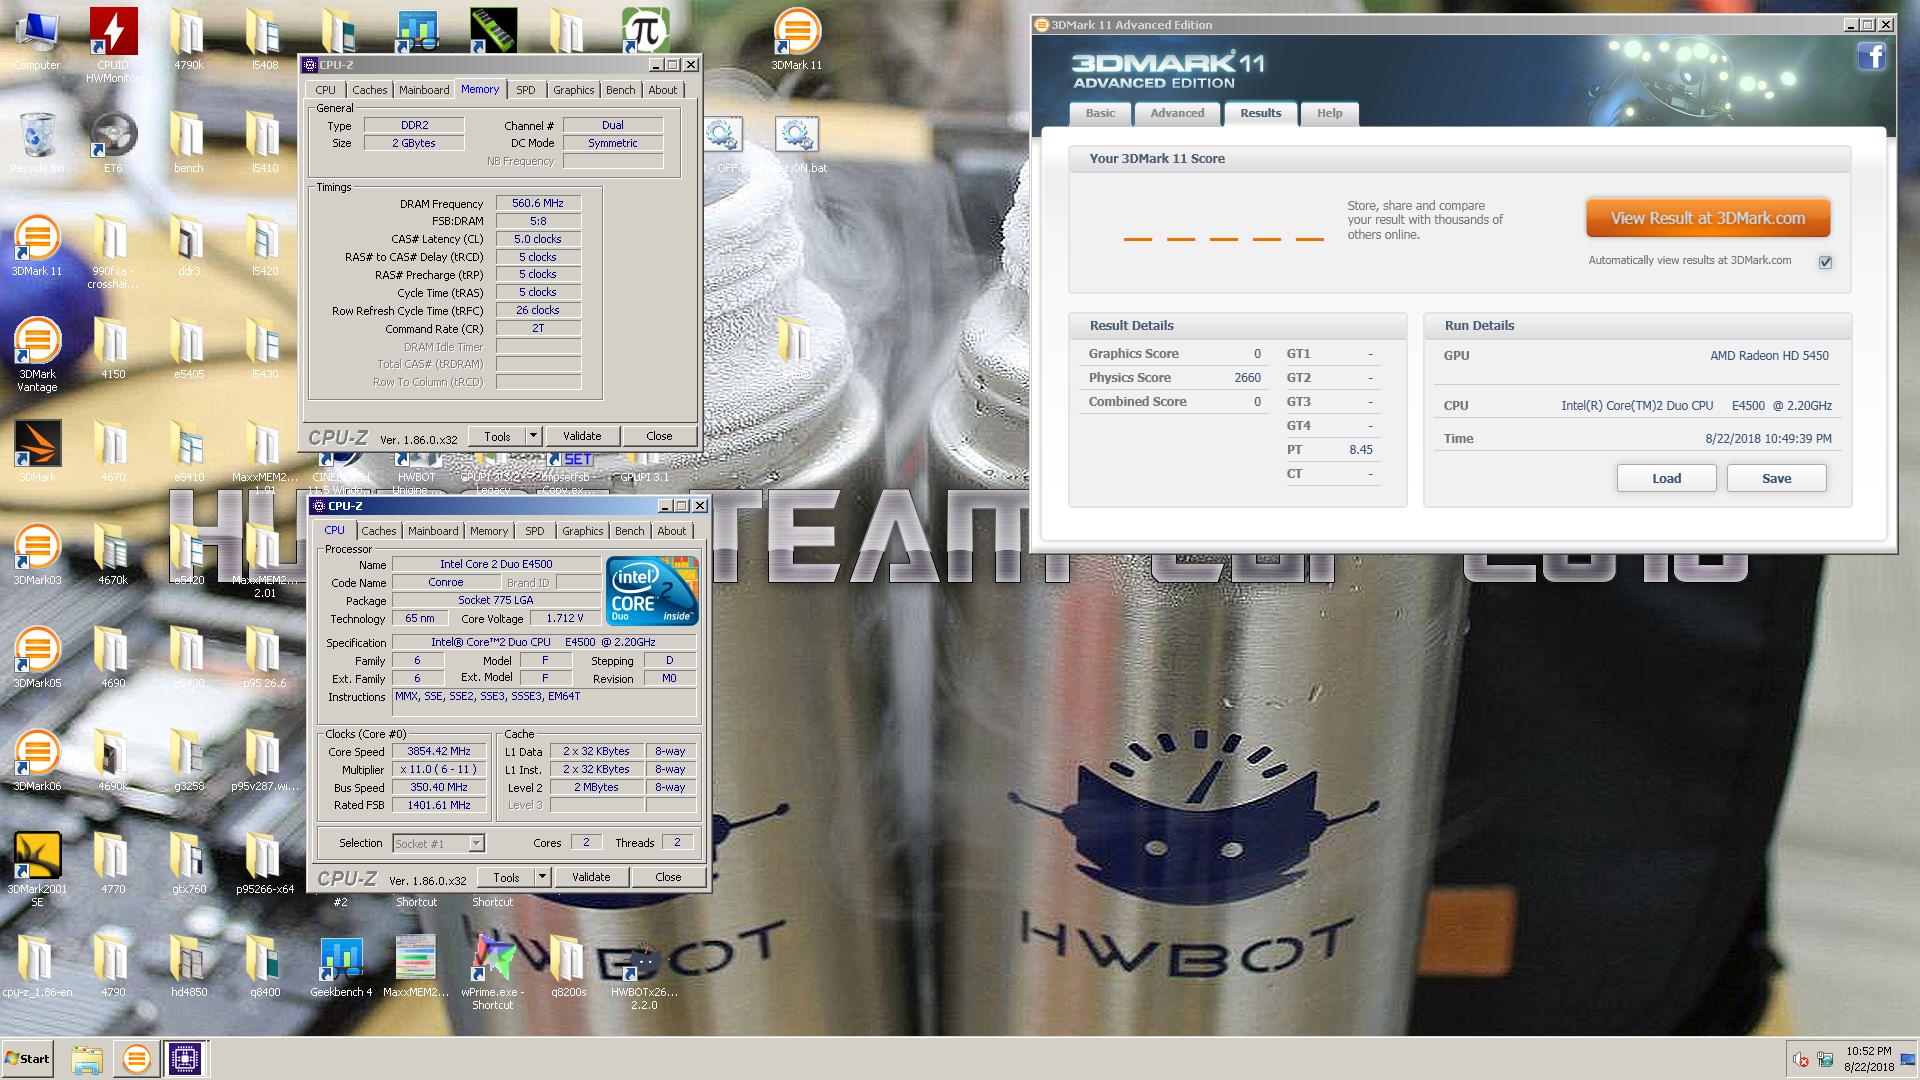1920x1080 pixels.
Task: Open the q8400 folder
Action: [265, 966]
